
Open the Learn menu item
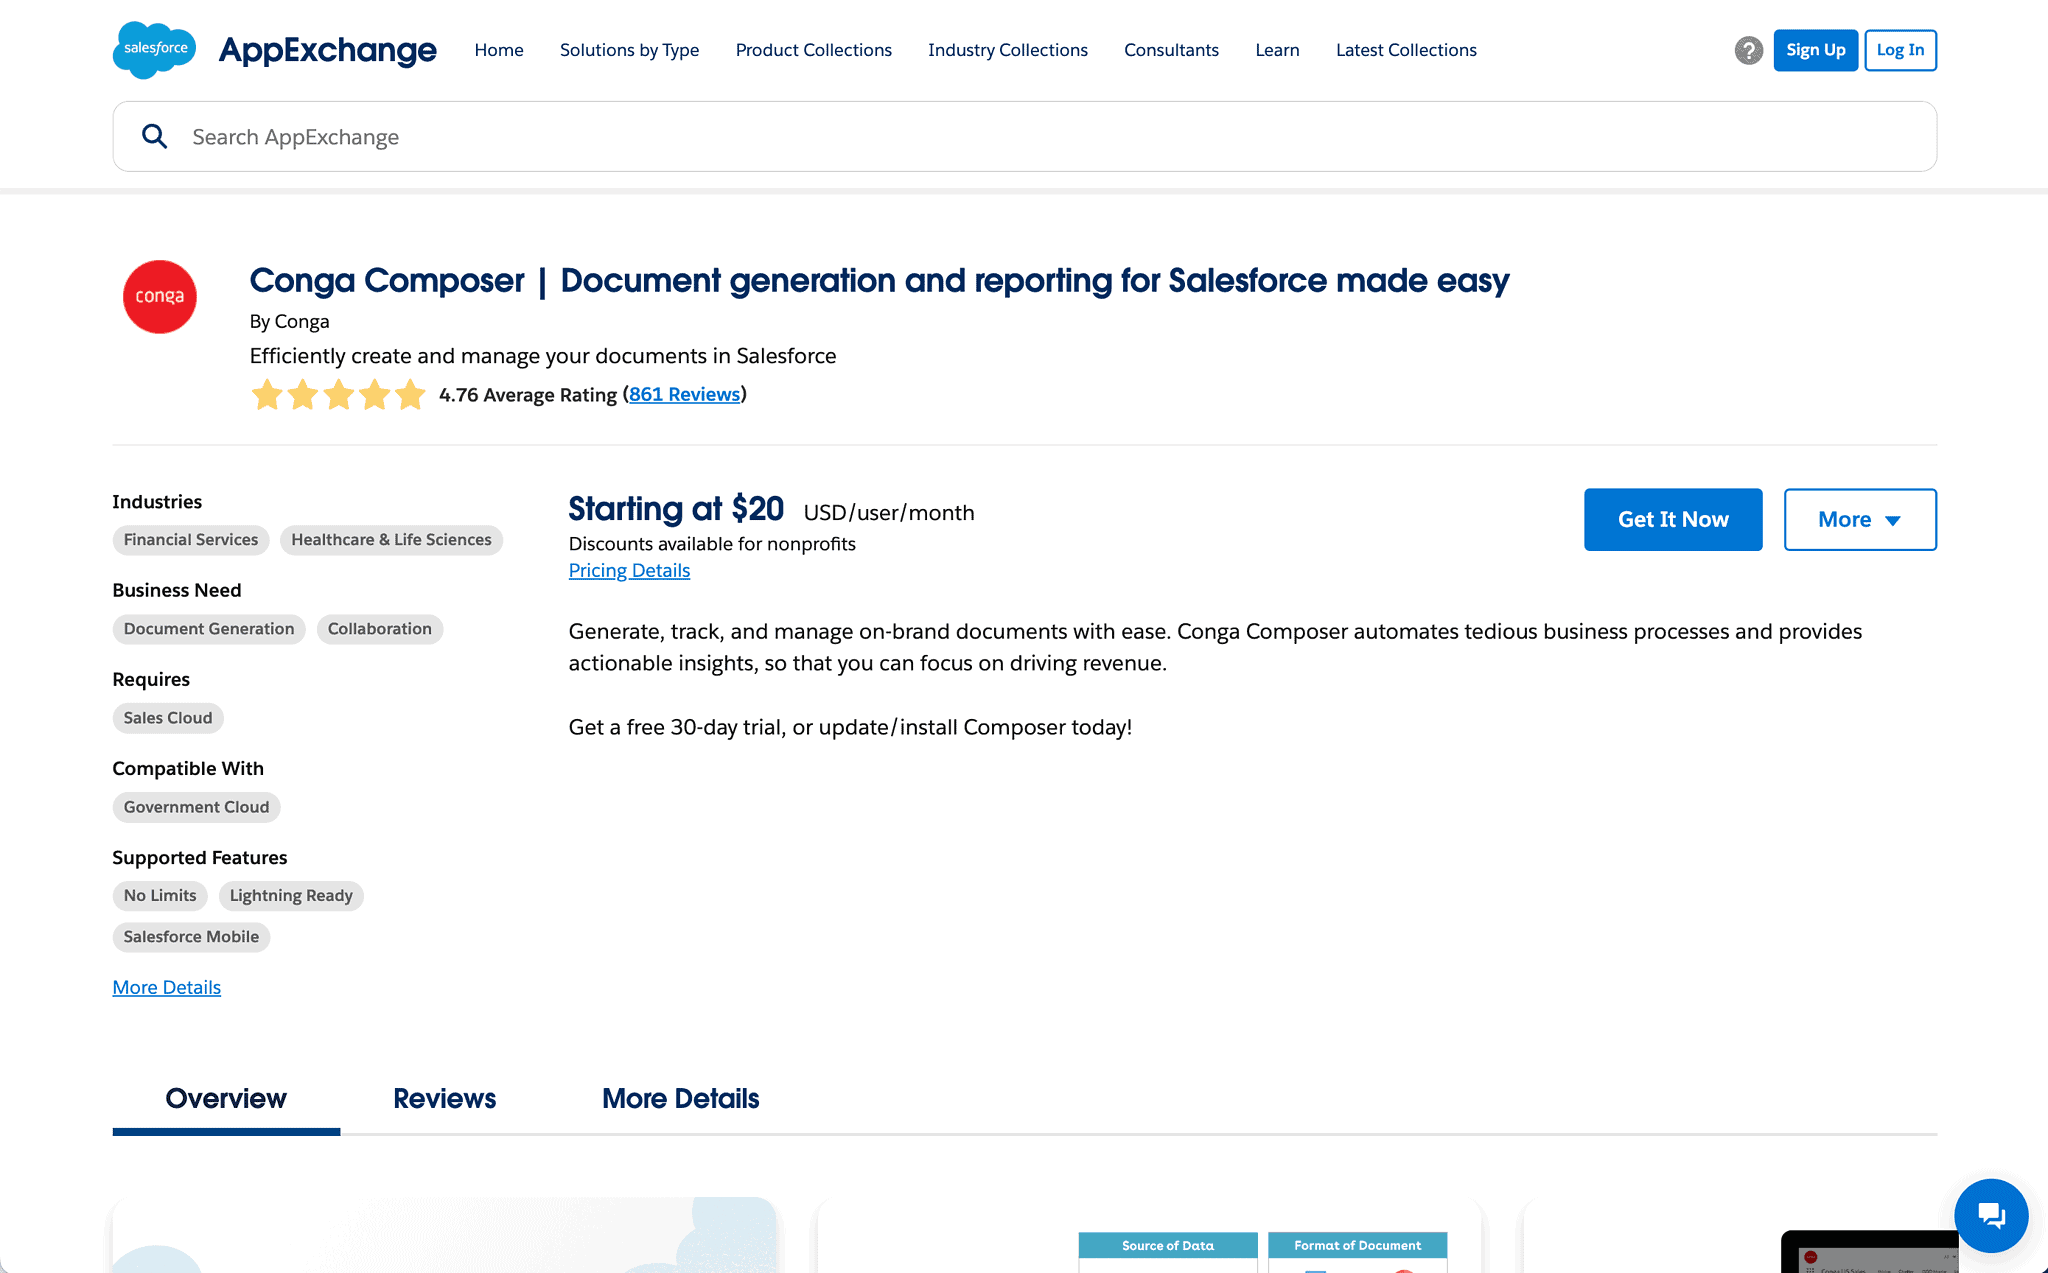(1277, 50)
